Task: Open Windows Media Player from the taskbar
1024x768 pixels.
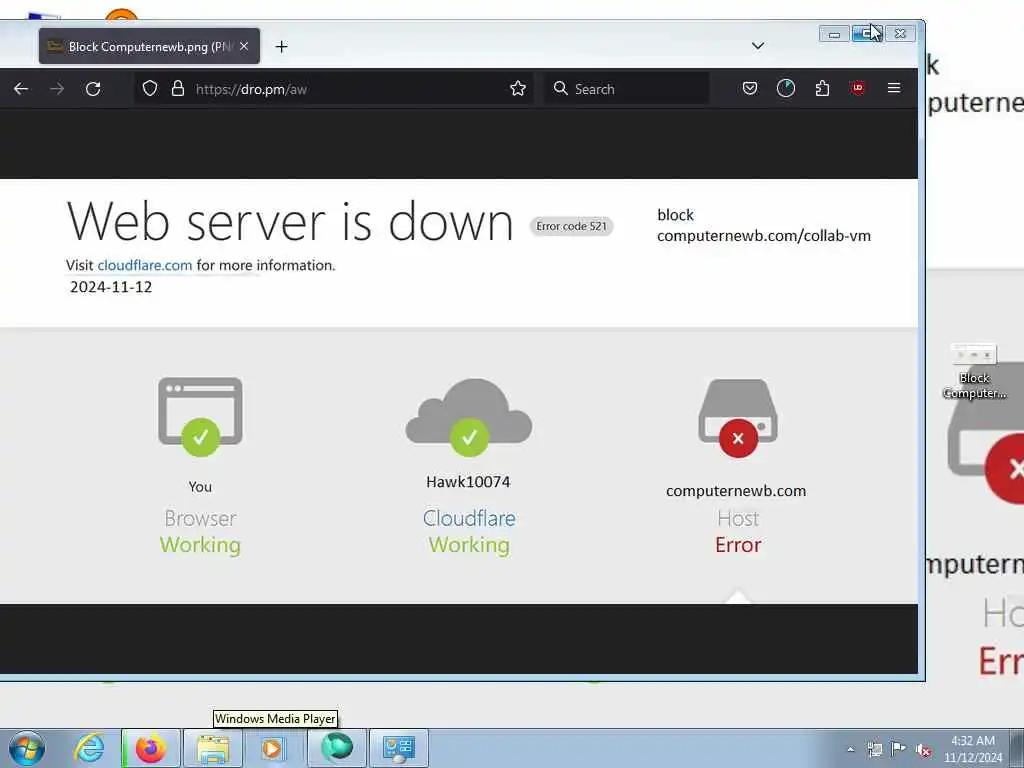Action: click(273, 748)
